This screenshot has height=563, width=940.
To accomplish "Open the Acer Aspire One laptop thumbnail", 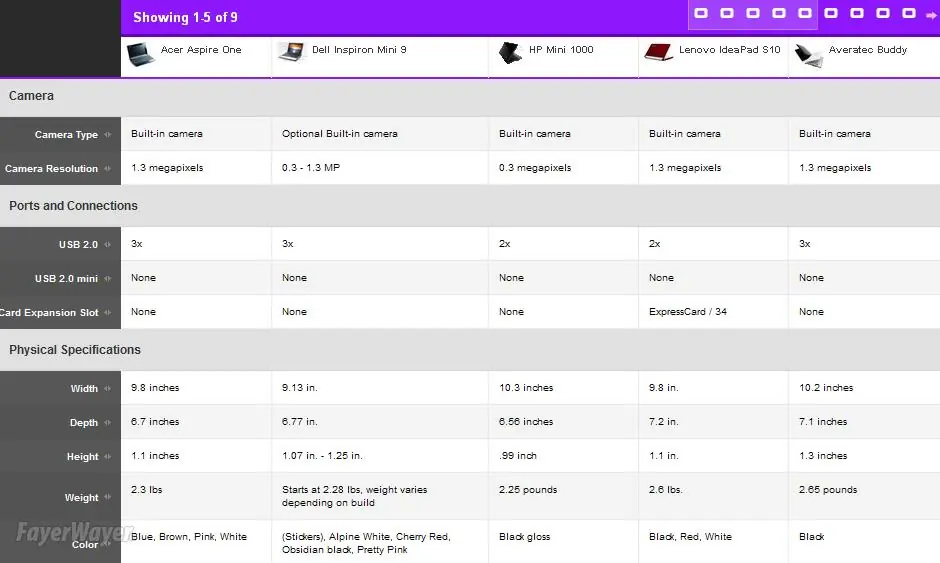I will pyautogui.click(x=141, y=55).
